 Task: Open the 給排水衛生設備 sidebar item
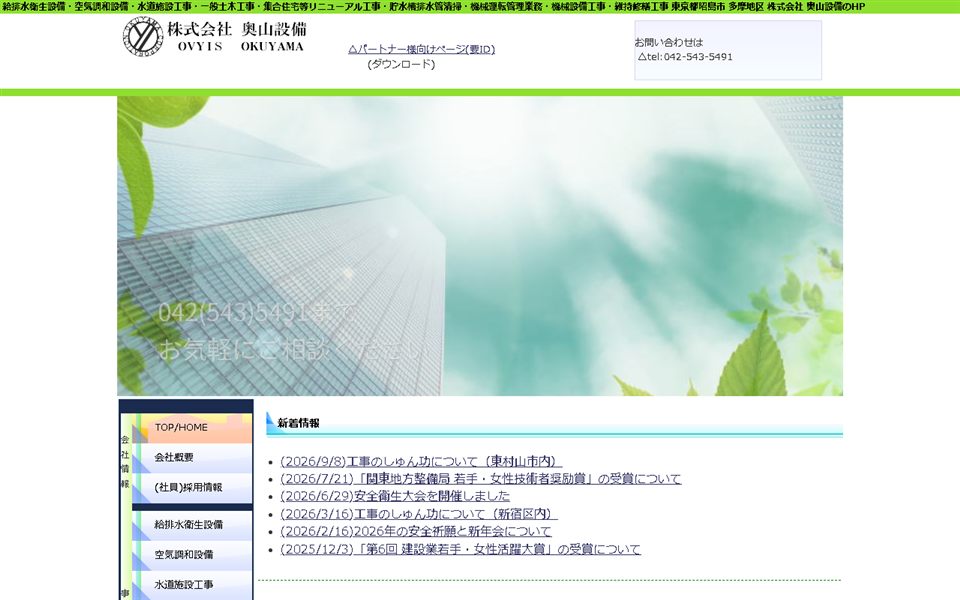click(x=192, y=525)
